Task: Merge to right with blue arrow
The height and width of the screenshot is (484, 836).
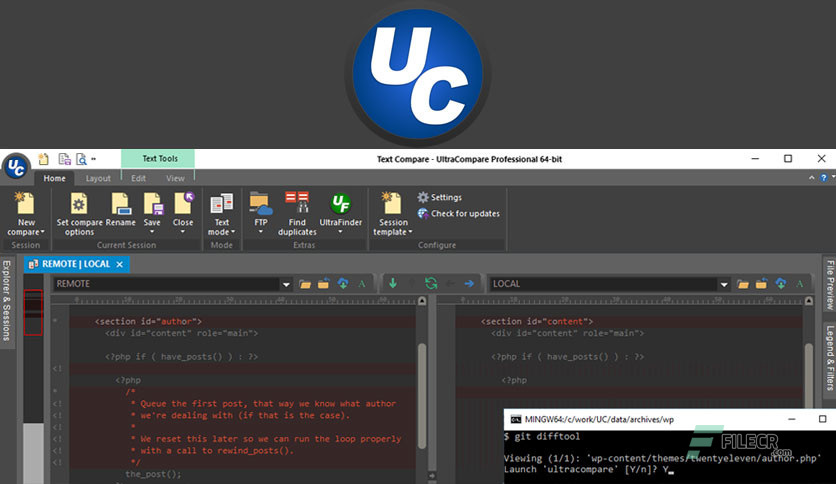Action: click(469, 284)
